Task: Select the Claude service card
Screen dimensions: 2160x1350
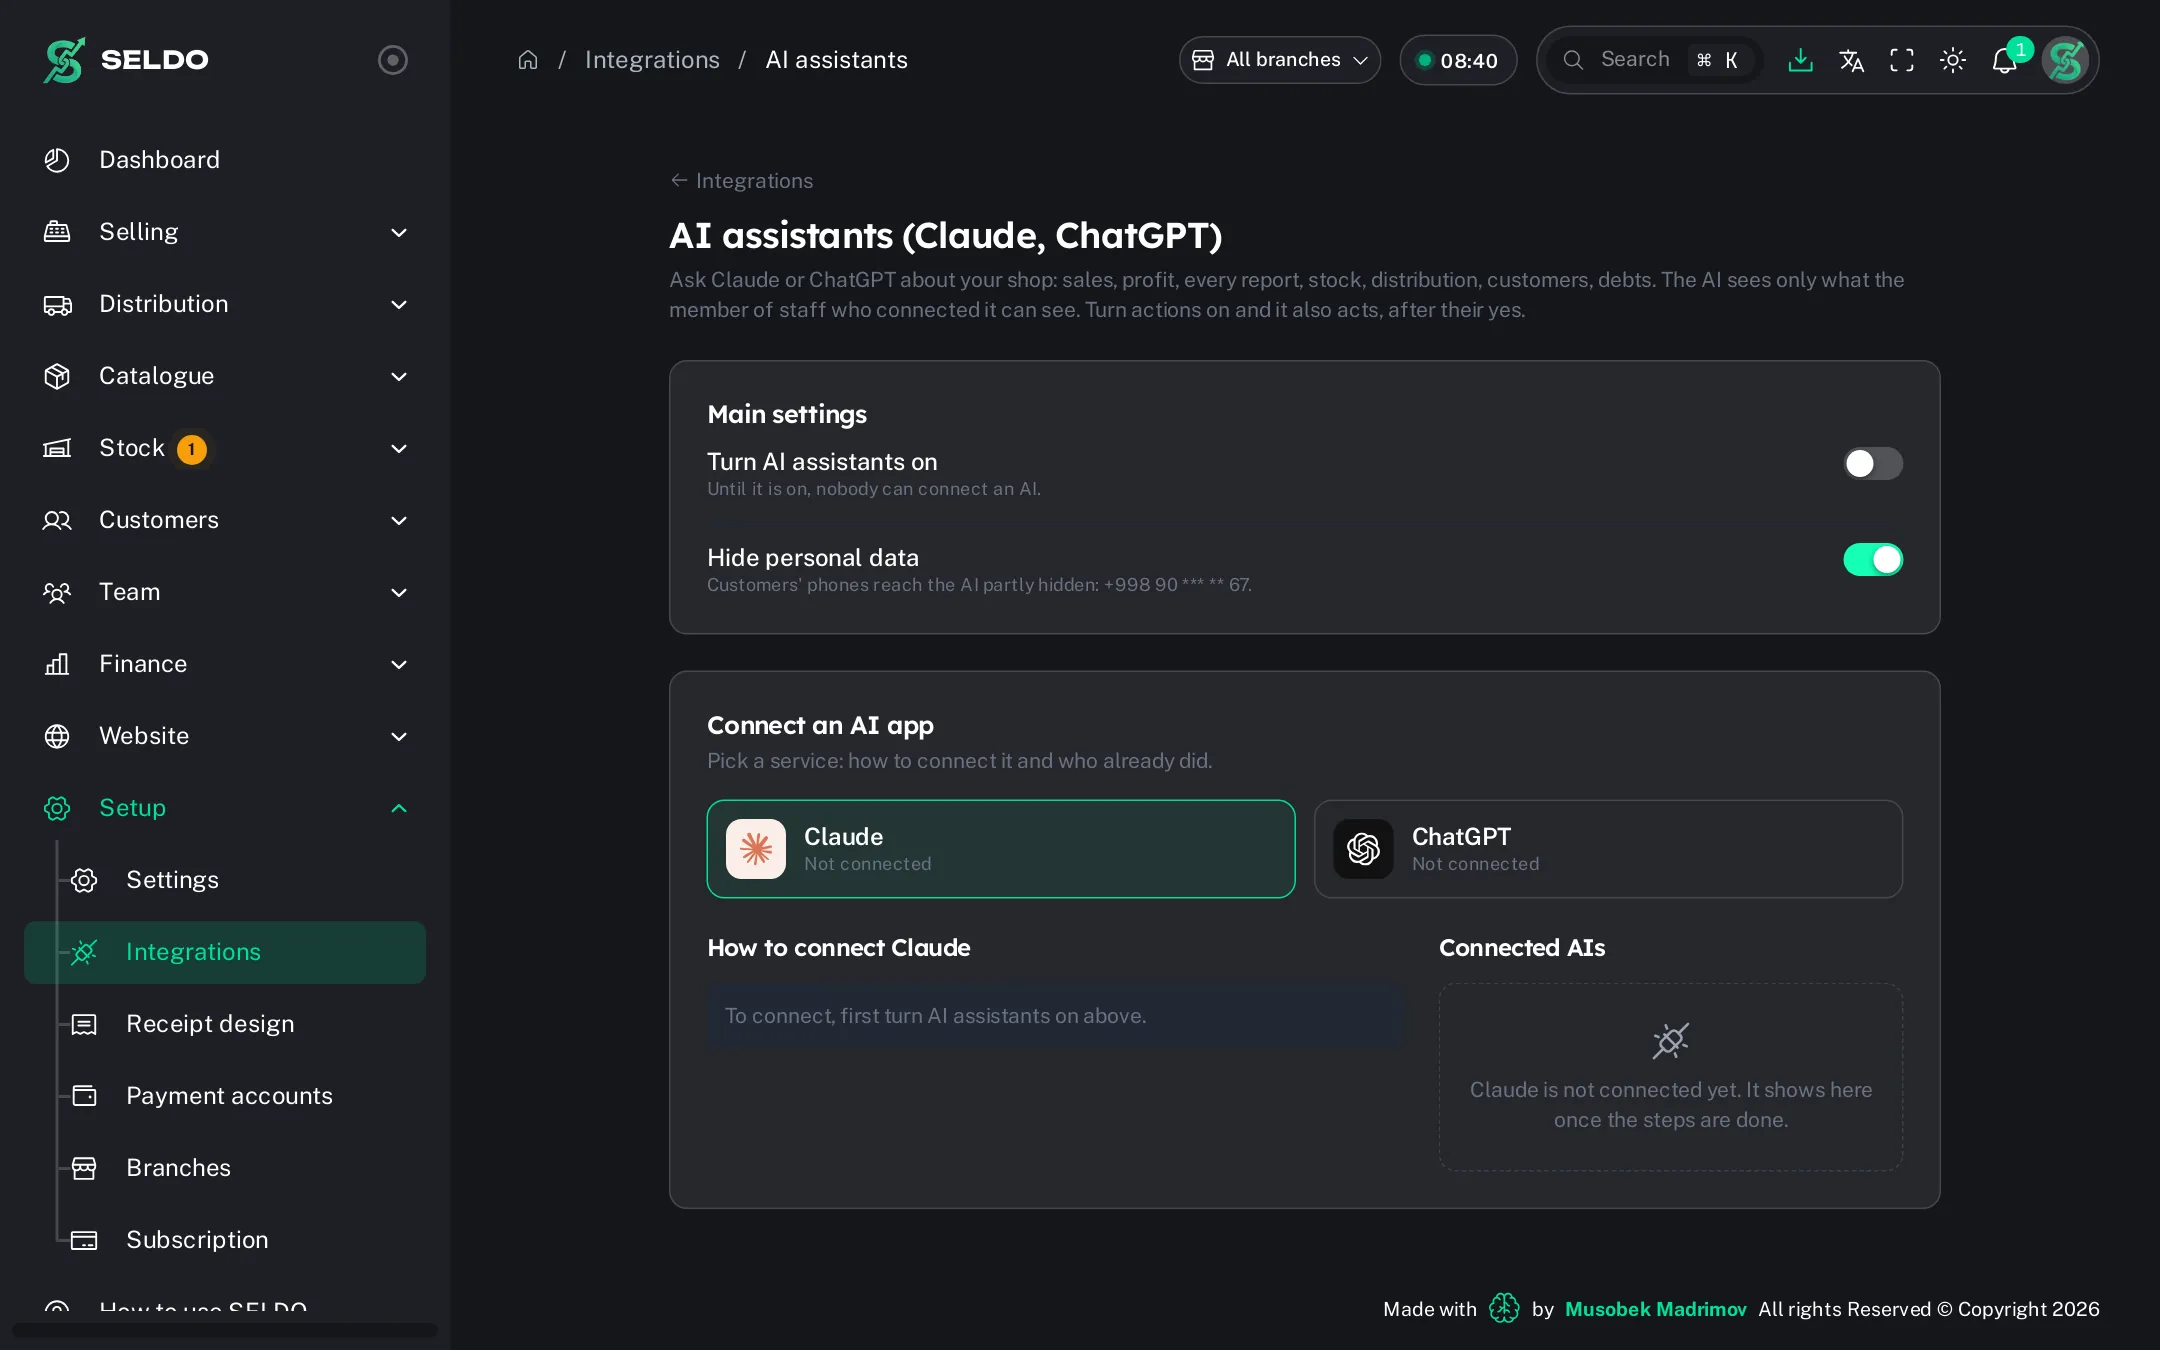Action: 1001,849
